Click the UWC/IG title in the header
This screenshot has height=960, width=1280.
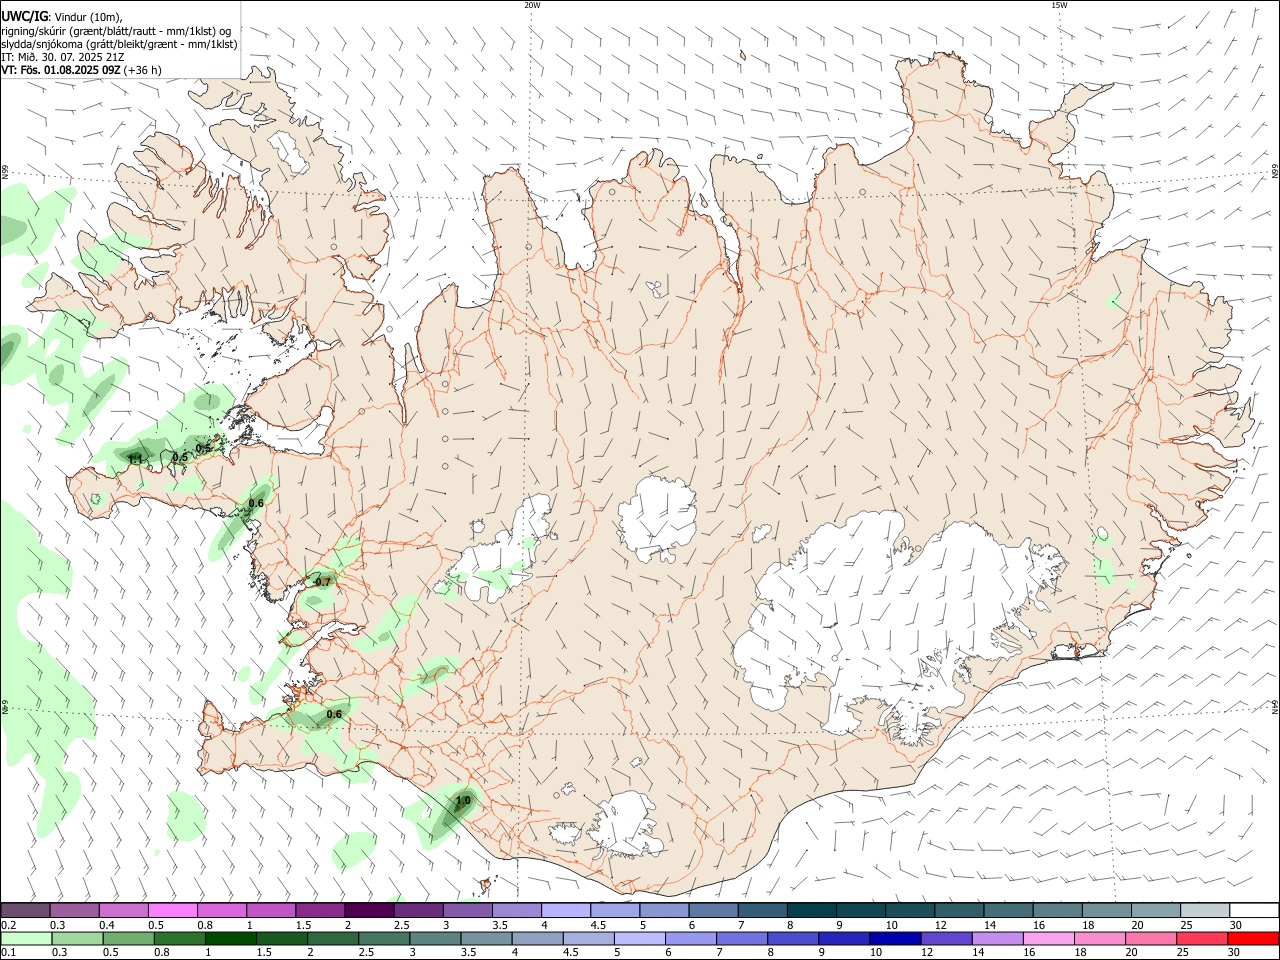(24, 17)
